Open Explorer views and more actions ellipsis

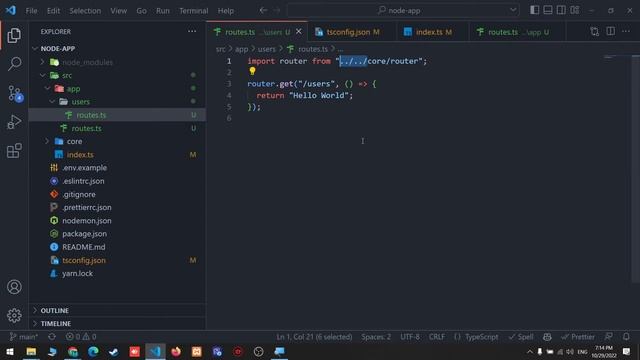click(x=192, y=31)
